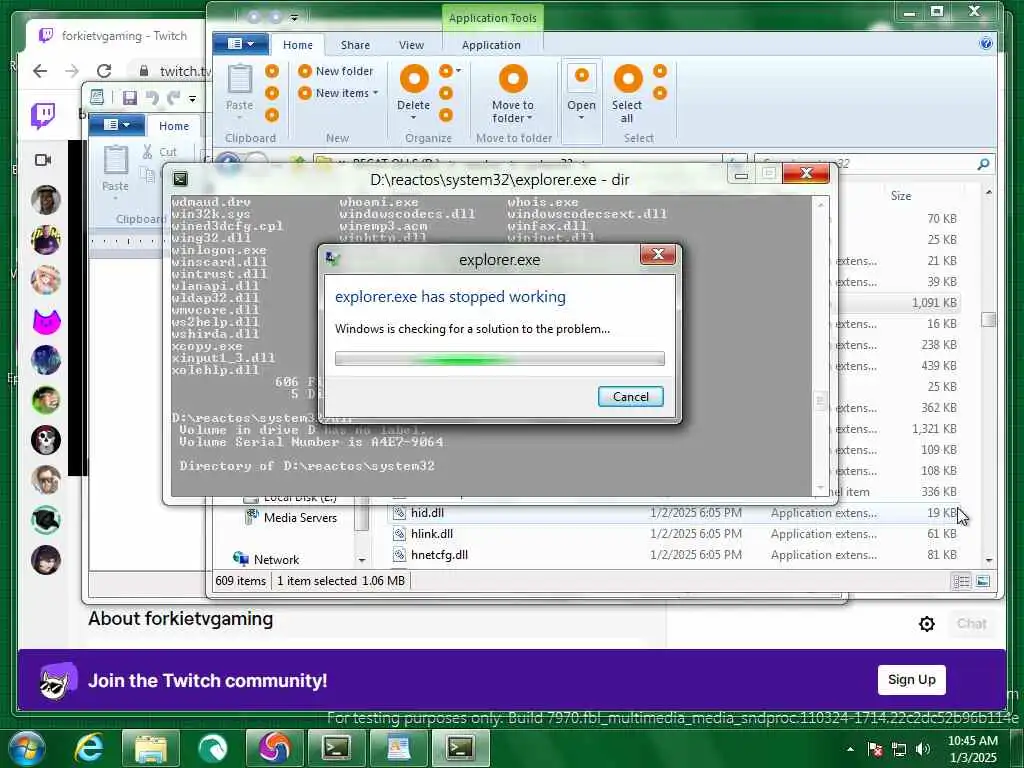Click the WordPad taskbar button
Image resolution: width=1024 pixels, height=768 pixels.
398,748
